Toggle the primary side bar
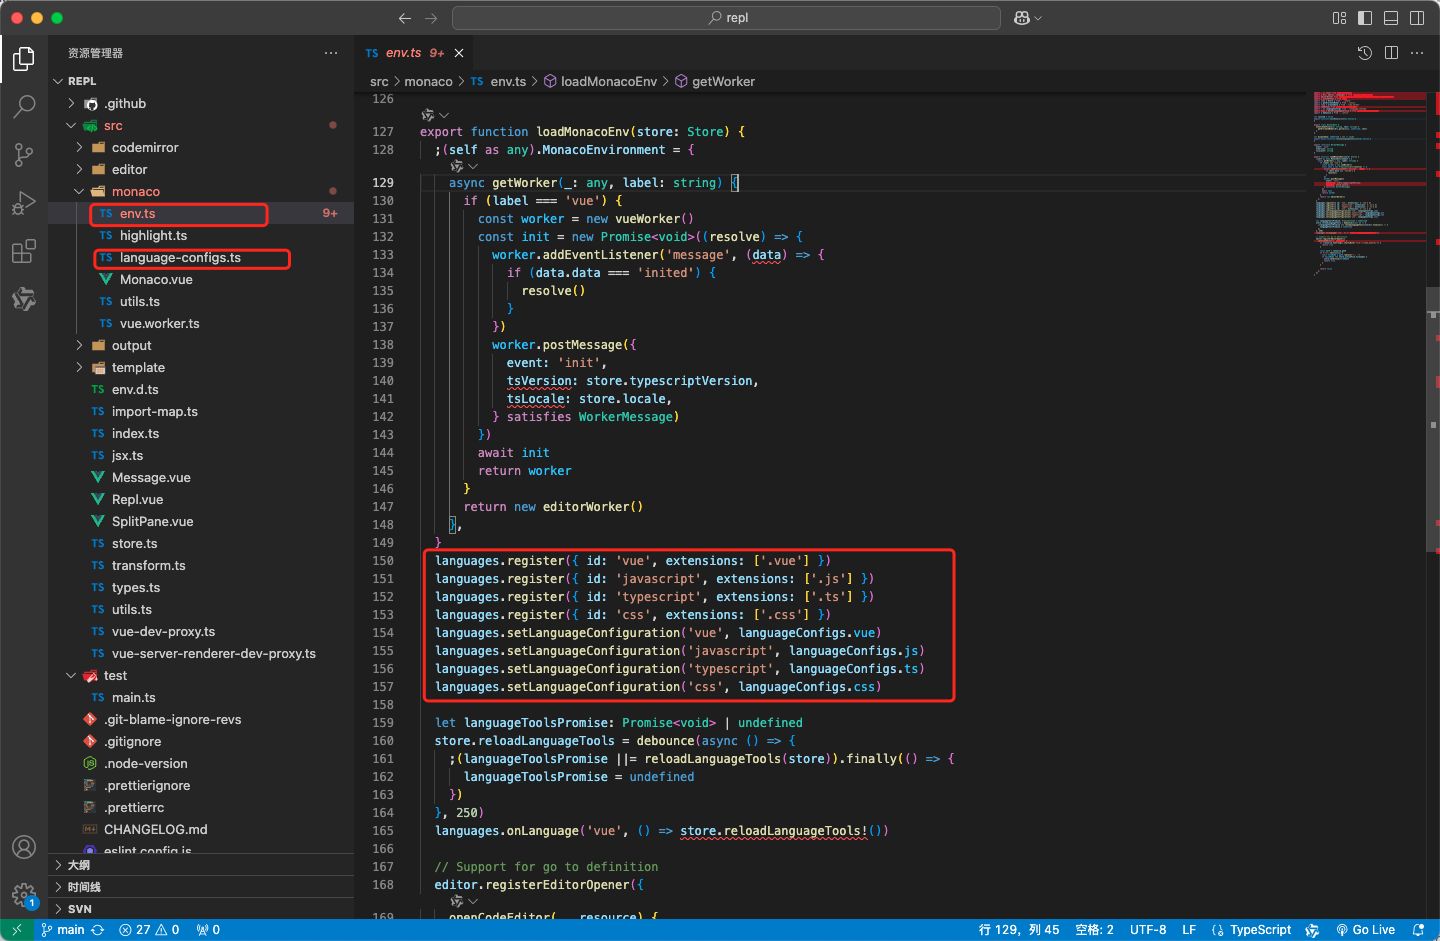Screen dimensions: 1440x941 coord(1365,18)
